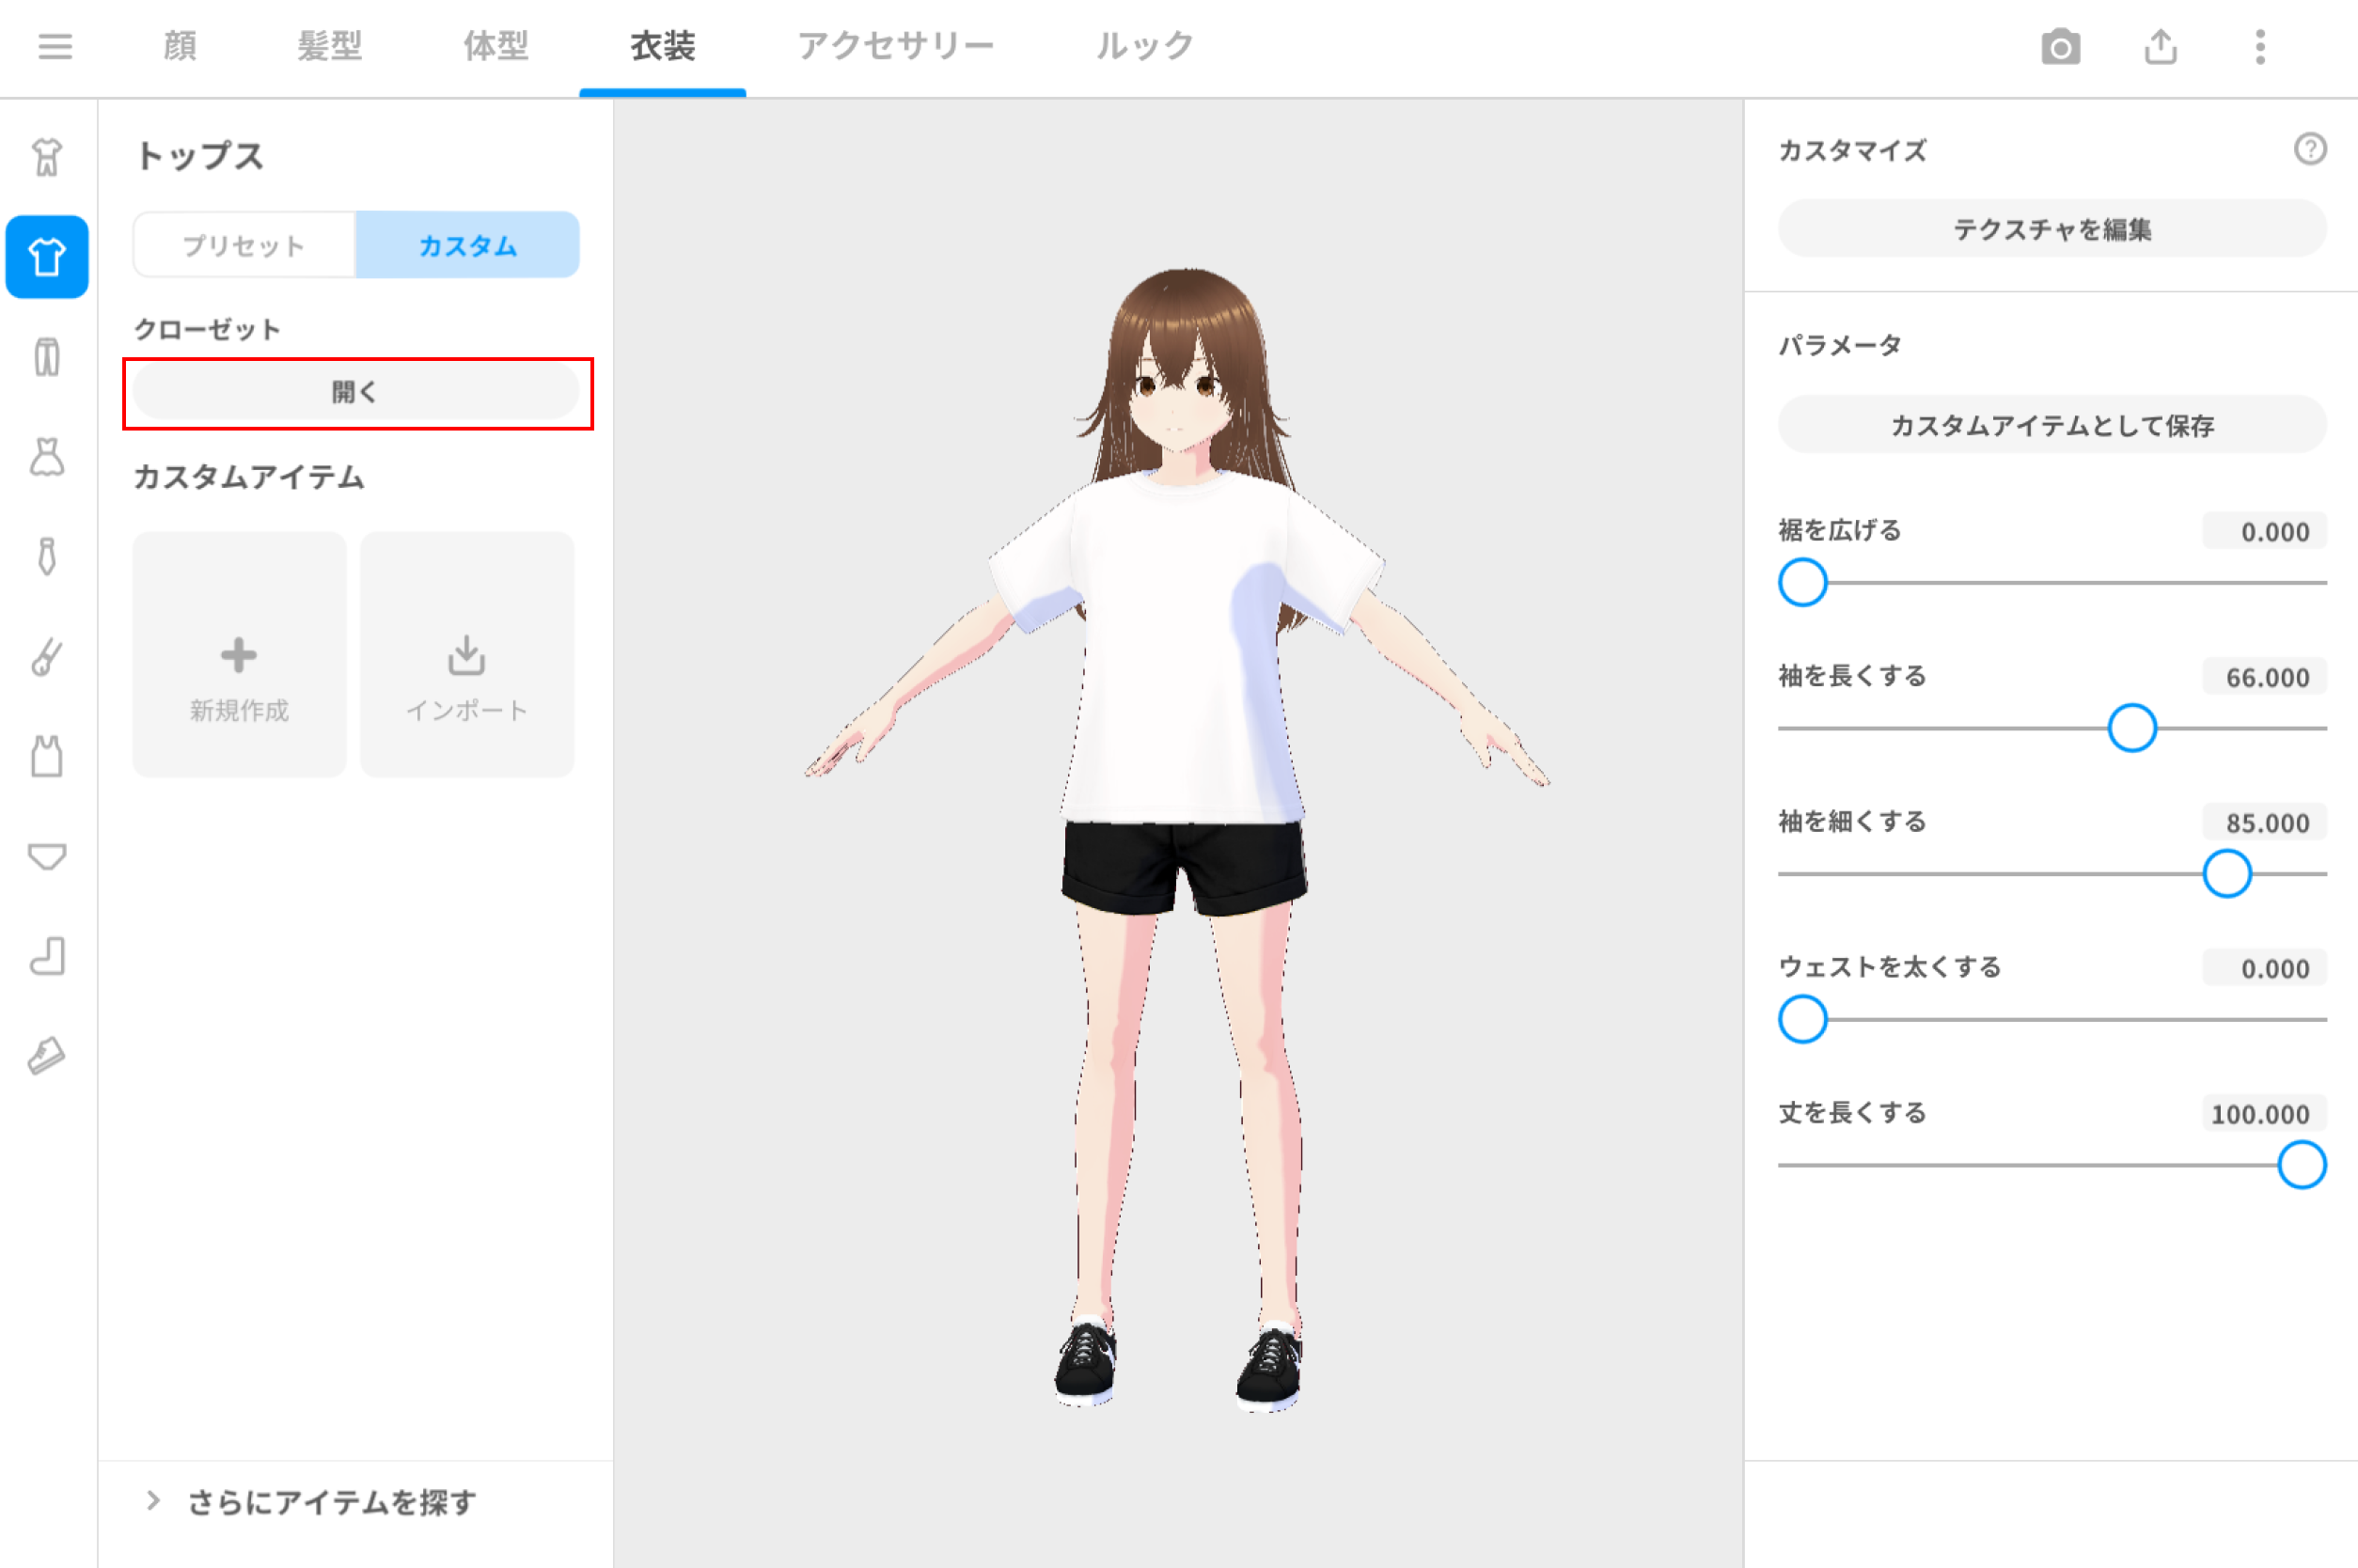Click テクスチャを編集 button

coord(2052,229)
